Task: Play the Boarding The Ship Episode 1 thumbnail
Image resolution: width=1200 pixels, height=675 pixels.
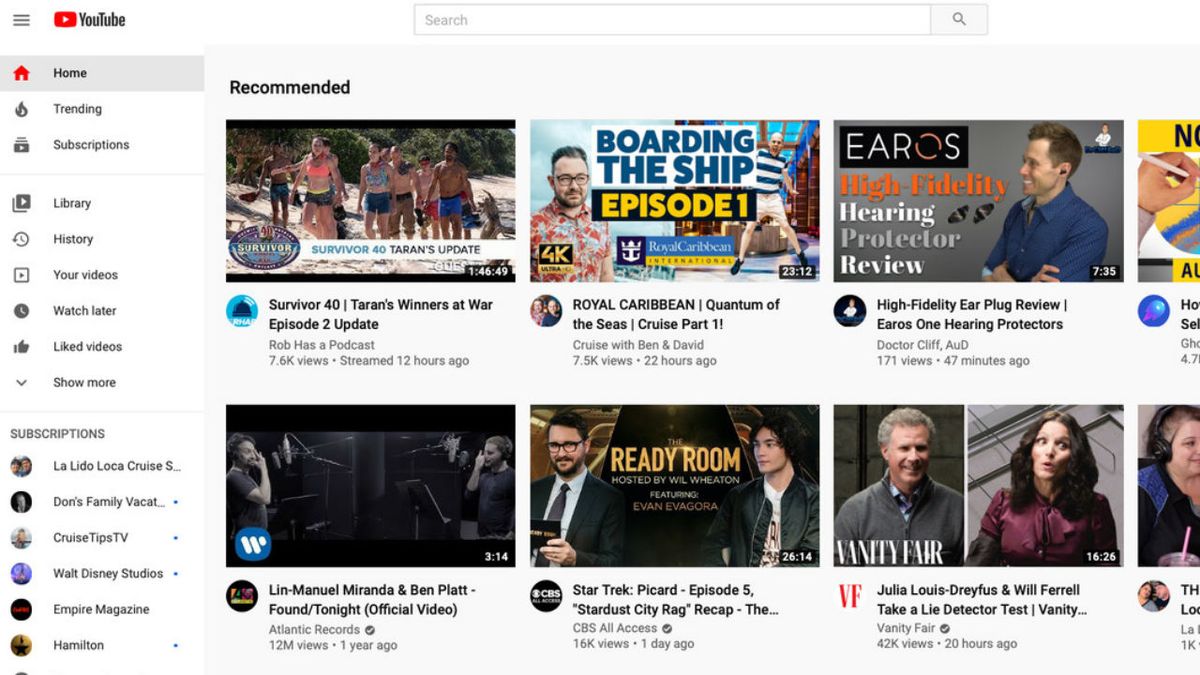Action: (x=673, y=200)
